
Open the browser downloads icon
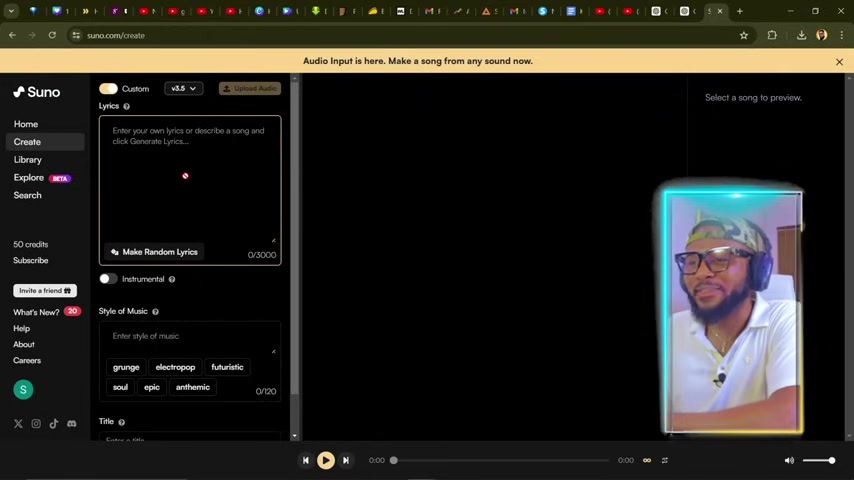coord(801,35)
